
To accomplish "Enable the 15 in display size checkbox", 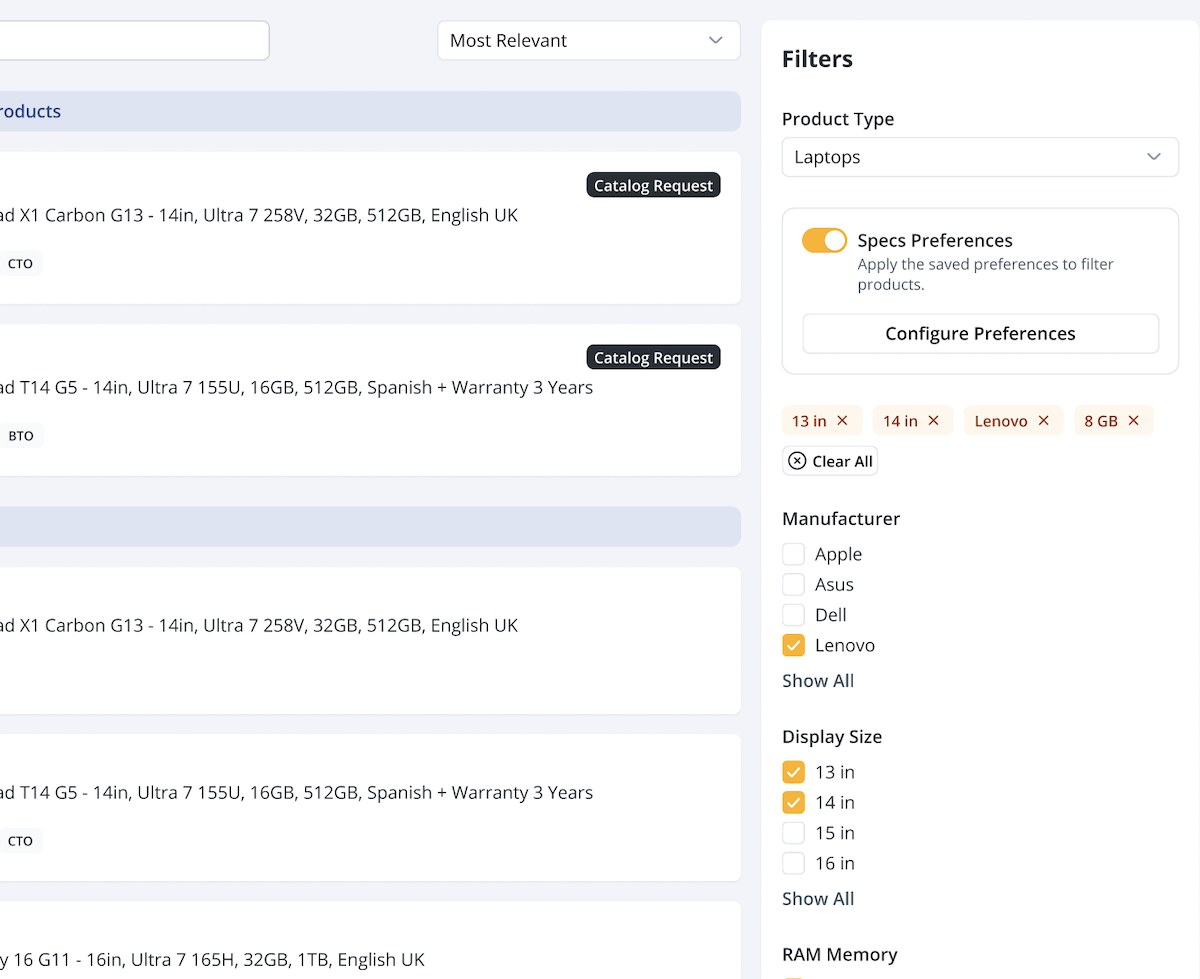I will 793,833.
